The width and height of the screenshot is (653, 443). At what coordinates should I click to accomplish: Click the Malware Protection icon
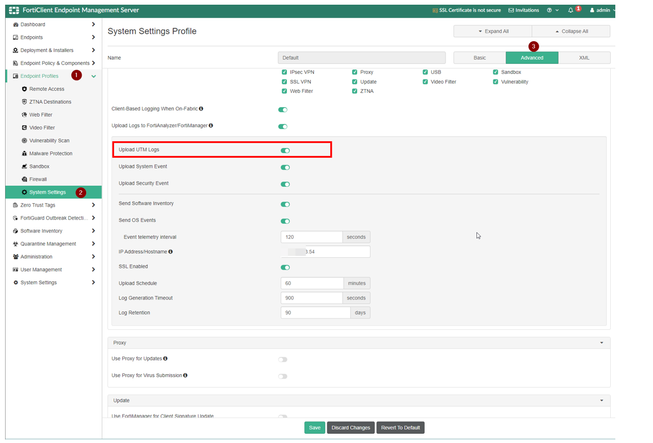[24, 154]
